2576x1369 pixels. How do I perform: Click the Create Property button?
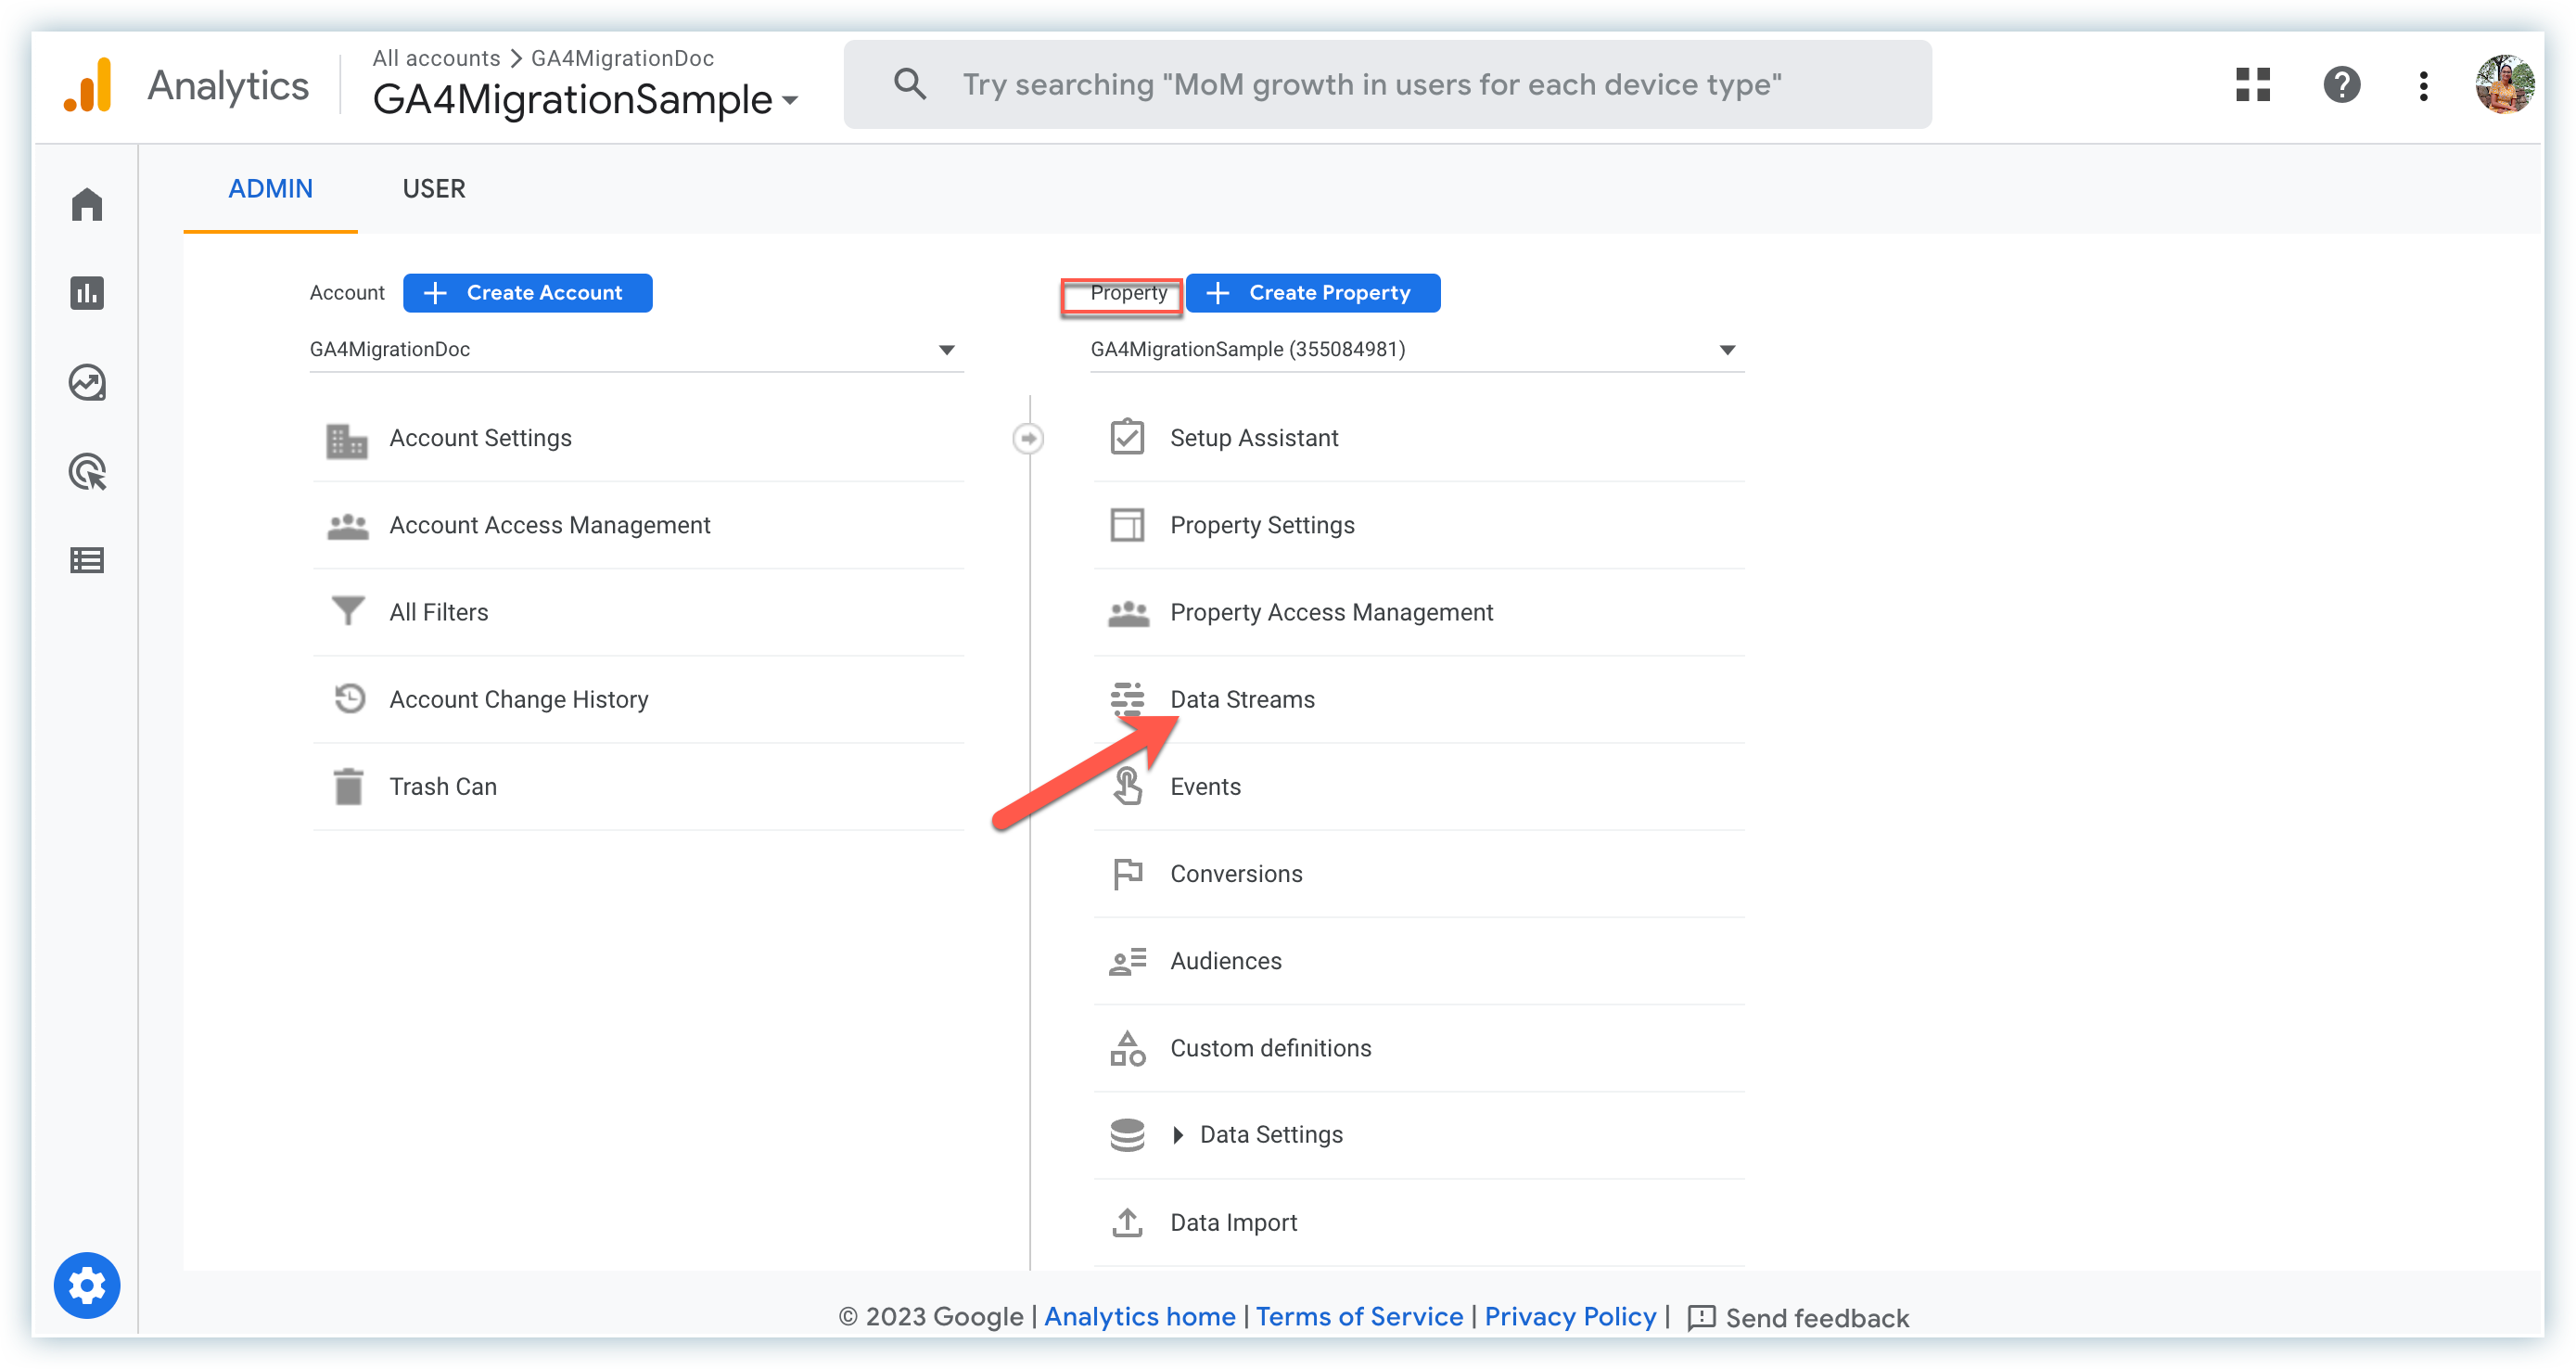click(1313, 293)
